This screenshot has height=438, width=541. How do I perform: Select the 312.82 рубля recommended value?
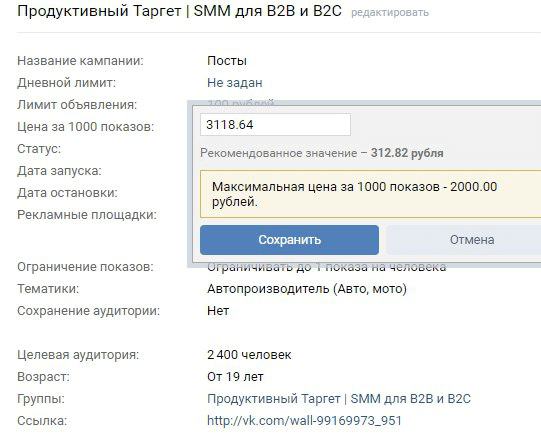coord(407,153)
